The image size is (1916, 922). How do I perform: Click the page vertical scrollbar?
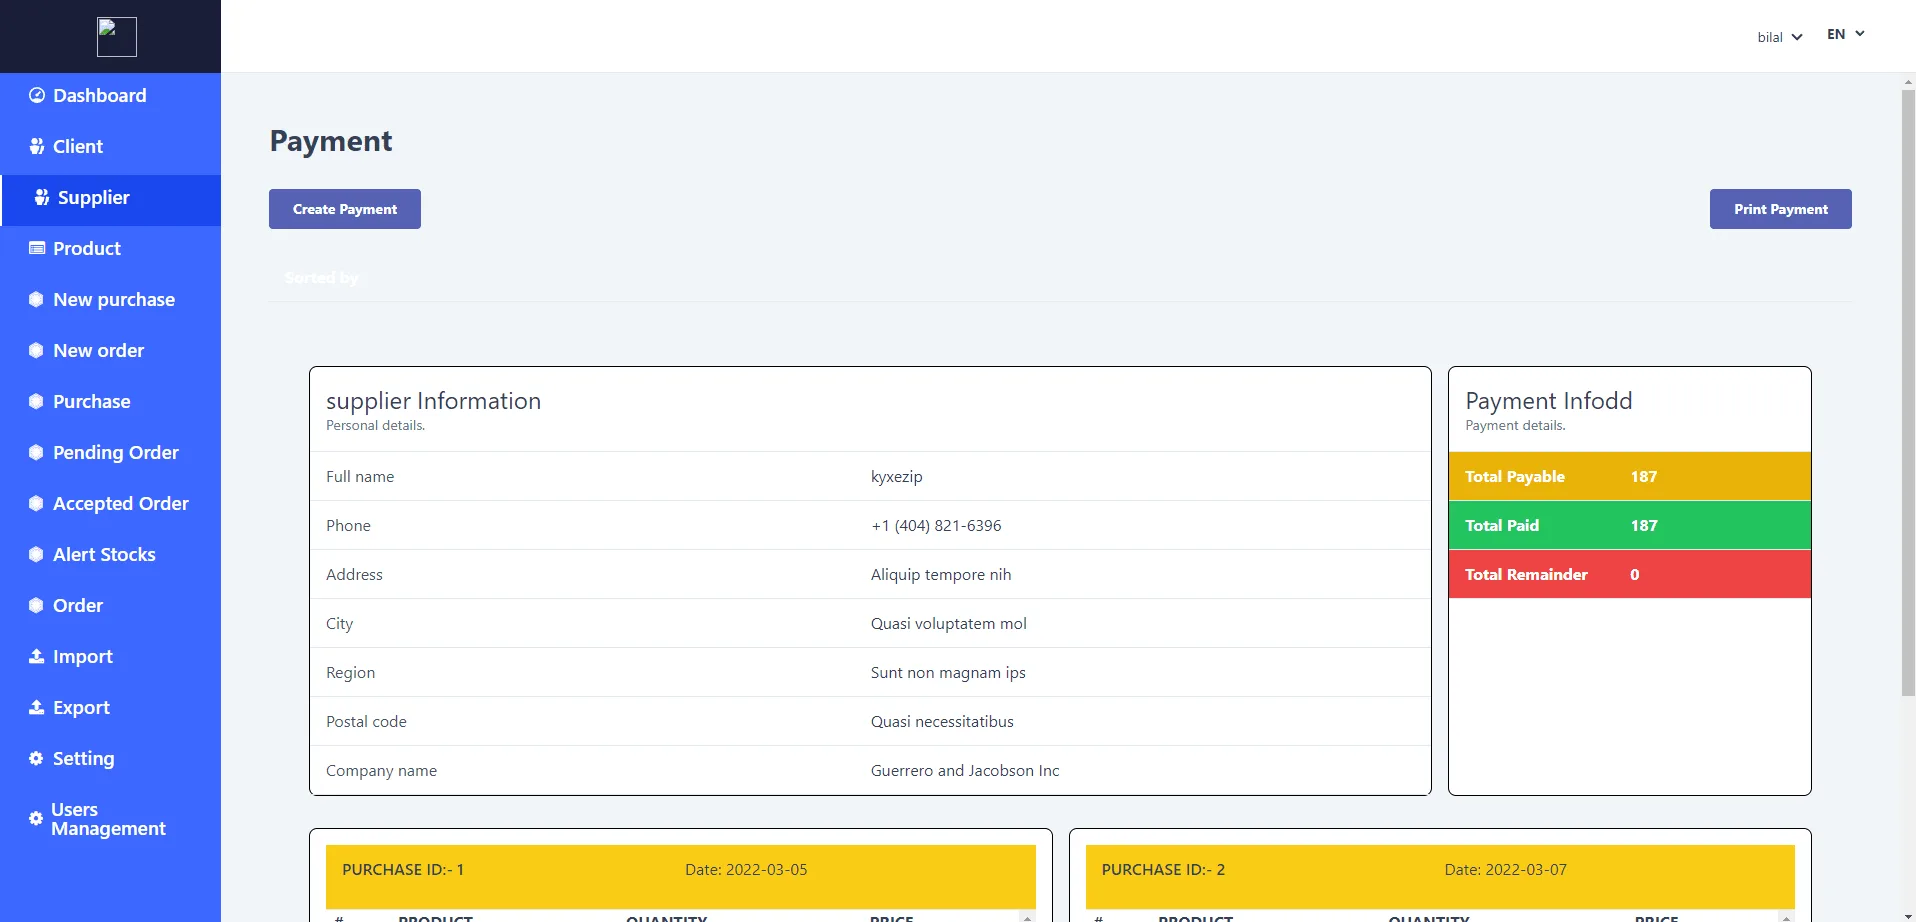(1908, 392)
